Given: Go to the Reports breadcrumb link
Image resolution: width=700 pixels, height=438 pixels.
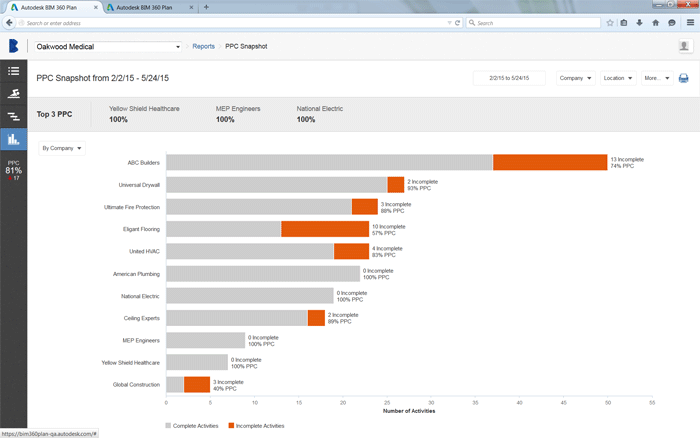Looking at the screenshot, I should click(203, 46).
